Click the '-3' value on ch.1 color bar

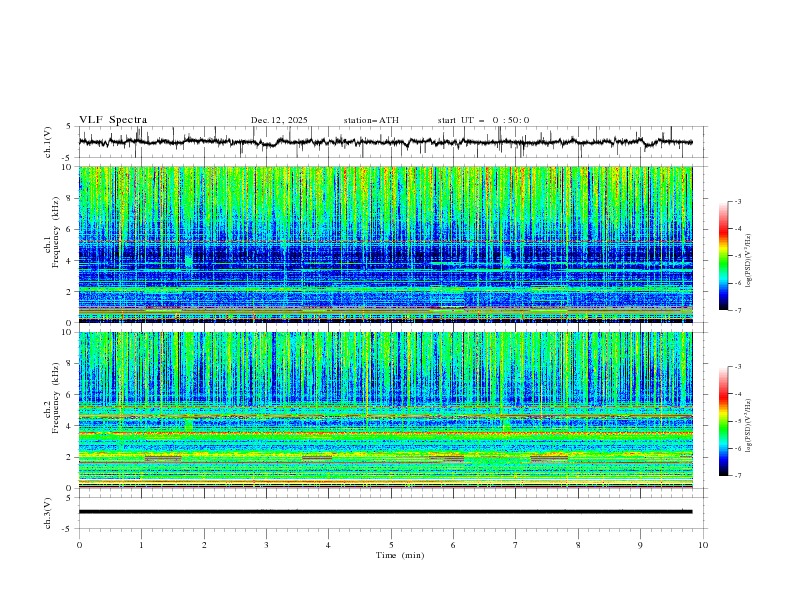[737, 201]
